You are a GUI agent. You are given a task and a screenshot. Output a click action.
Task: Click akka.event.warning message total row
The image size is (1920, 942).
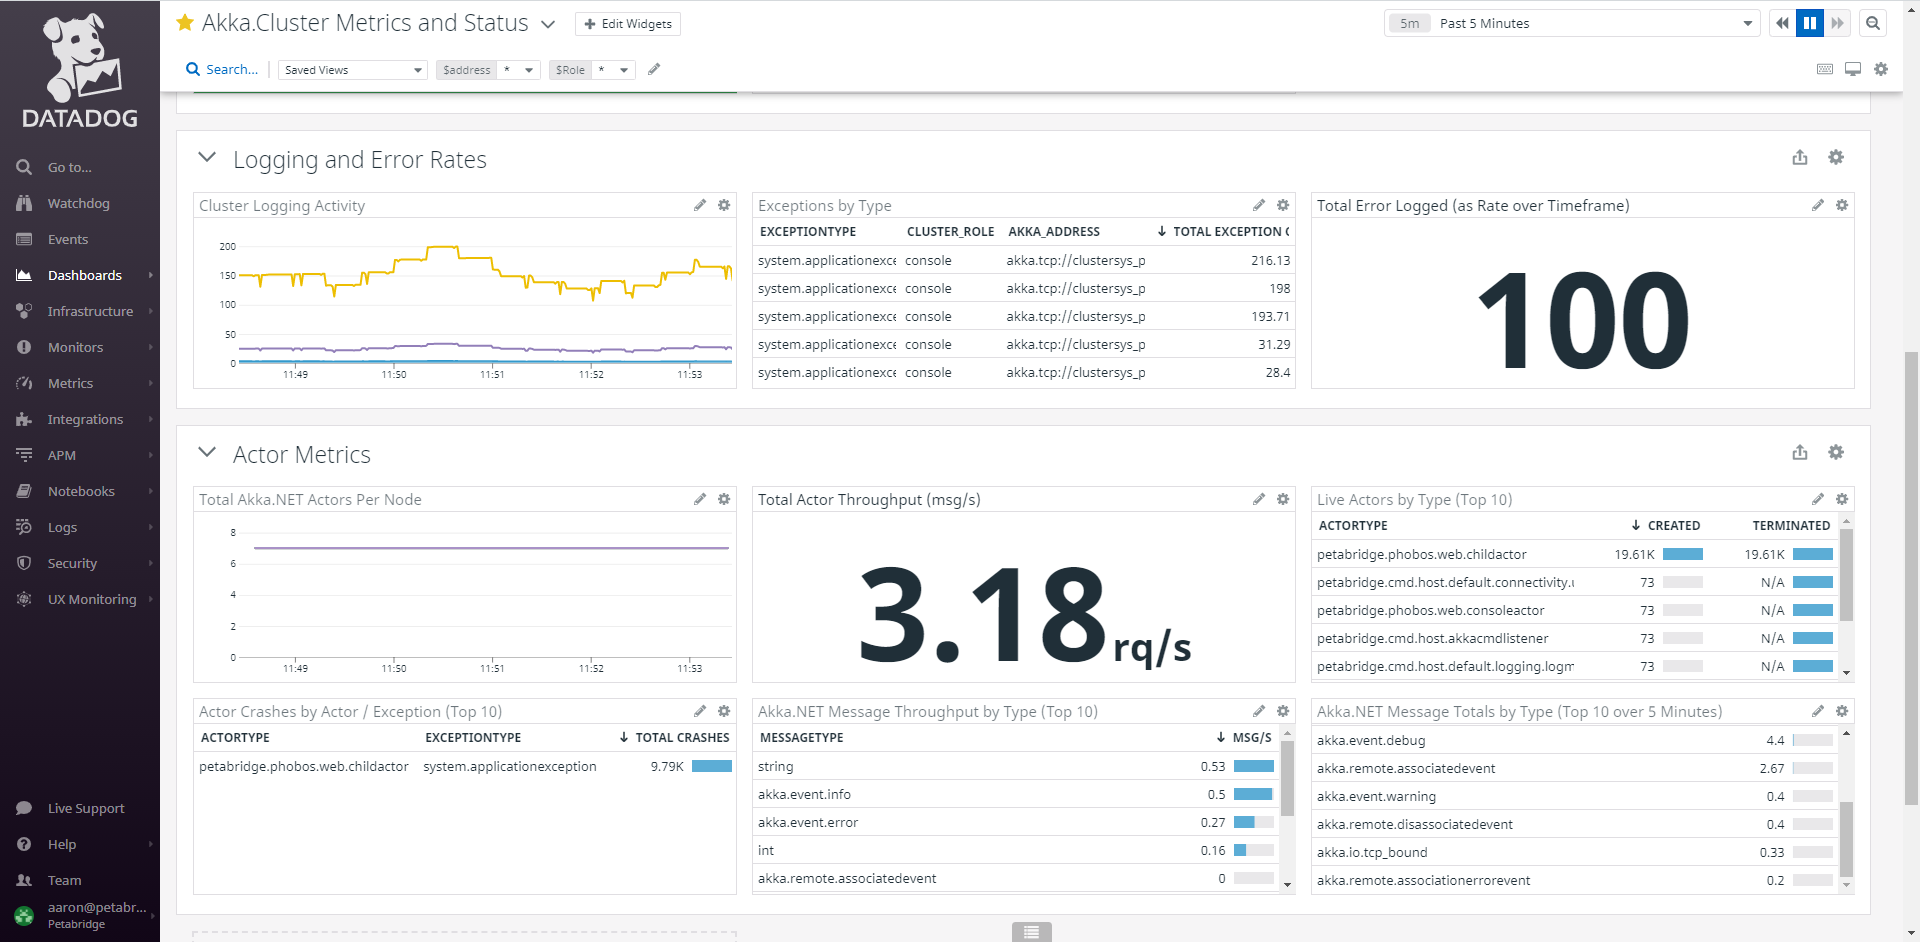1575,796
